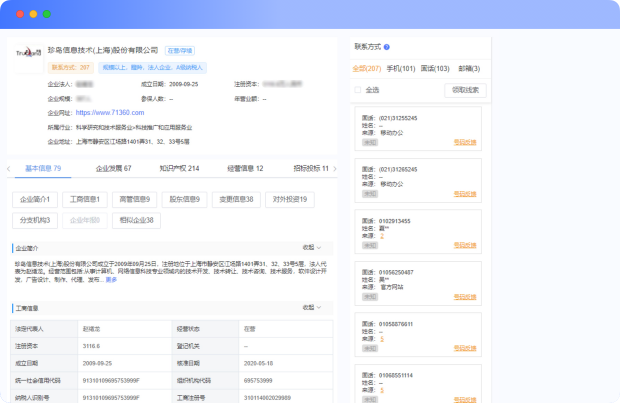Click the help icon beside 联系方式
620x403 pixels.
click(x=386, y=46)
